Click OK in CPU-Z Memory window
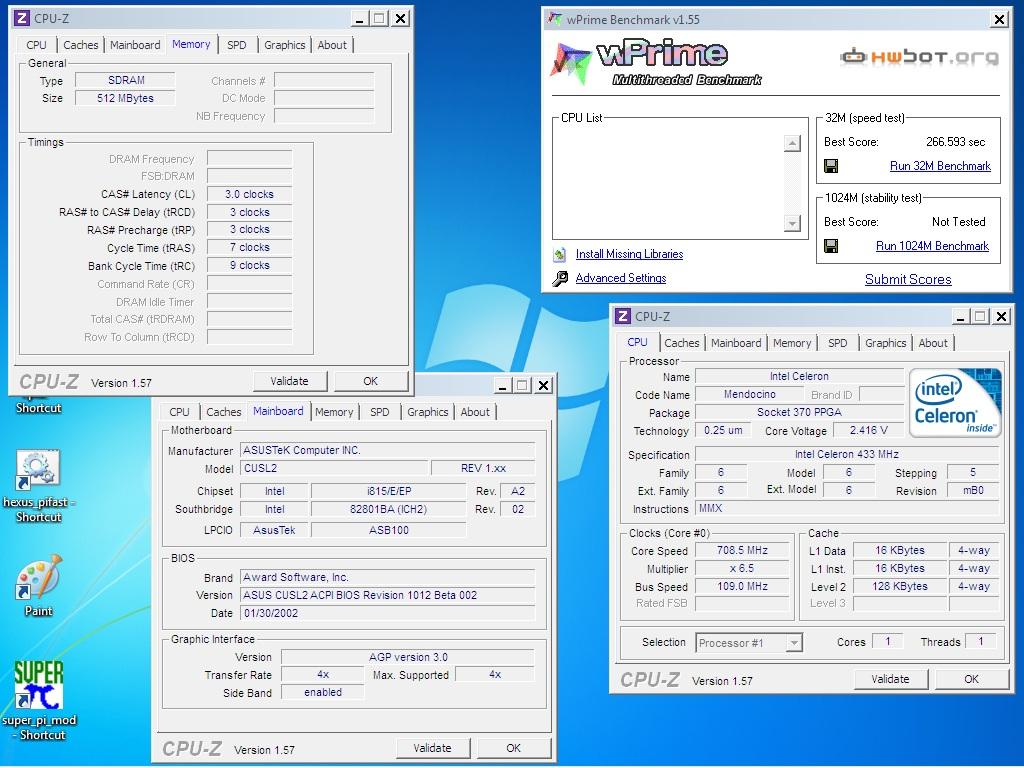 coord(370,381)
